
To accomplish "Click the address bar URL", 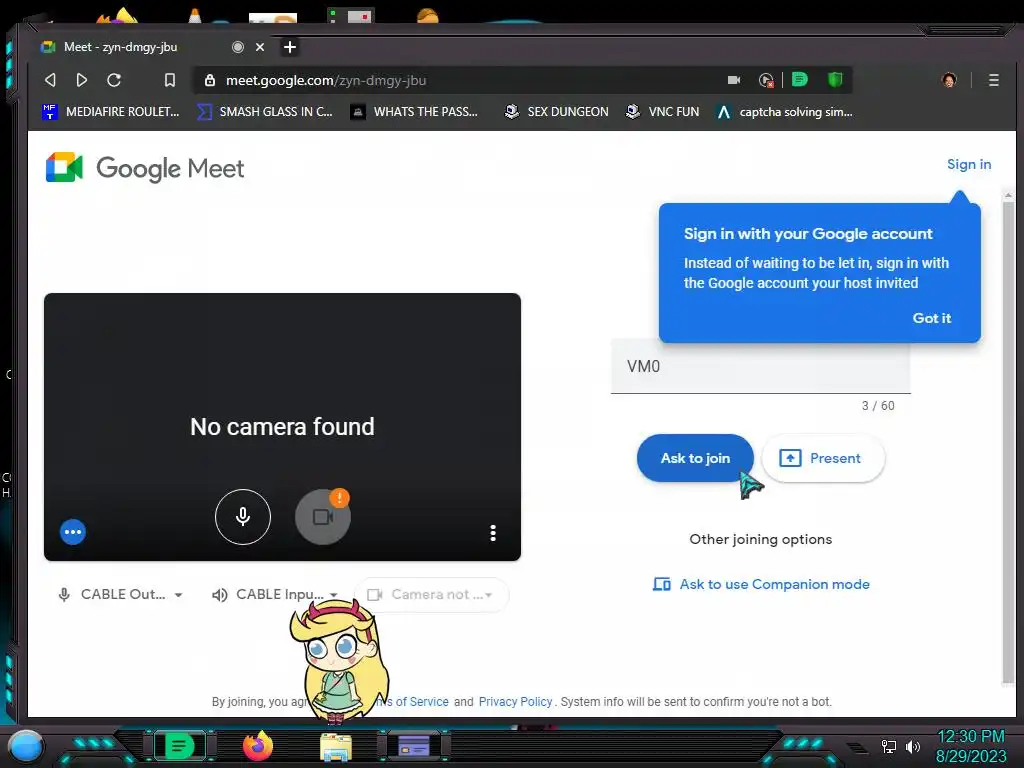I will pyautogui.click(x=326, y=80).
